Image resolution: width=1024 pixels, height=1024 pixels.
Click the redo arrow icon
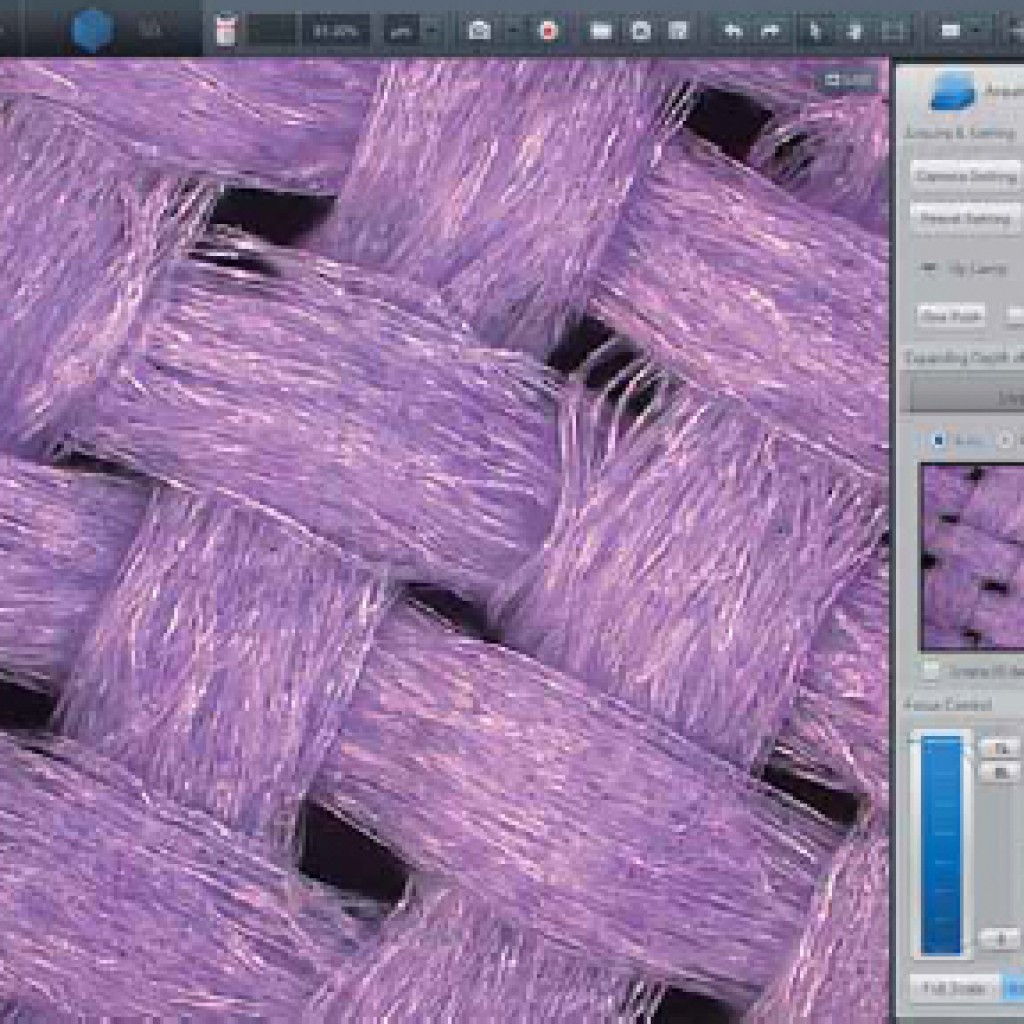coord(771,31)
